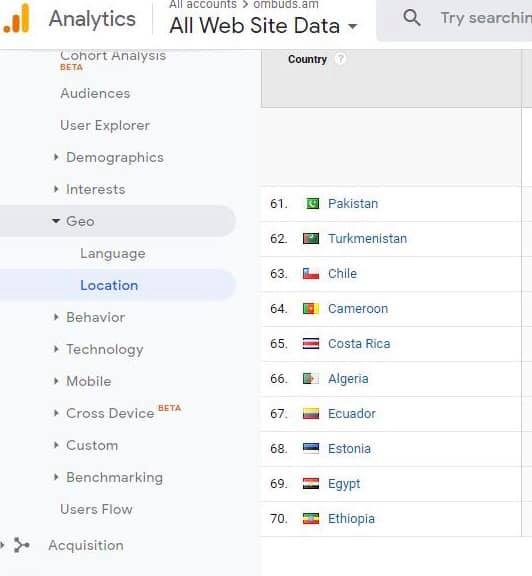Click the Chile flag icon
This screenshot has width=532, height=576.
[311, 273]
